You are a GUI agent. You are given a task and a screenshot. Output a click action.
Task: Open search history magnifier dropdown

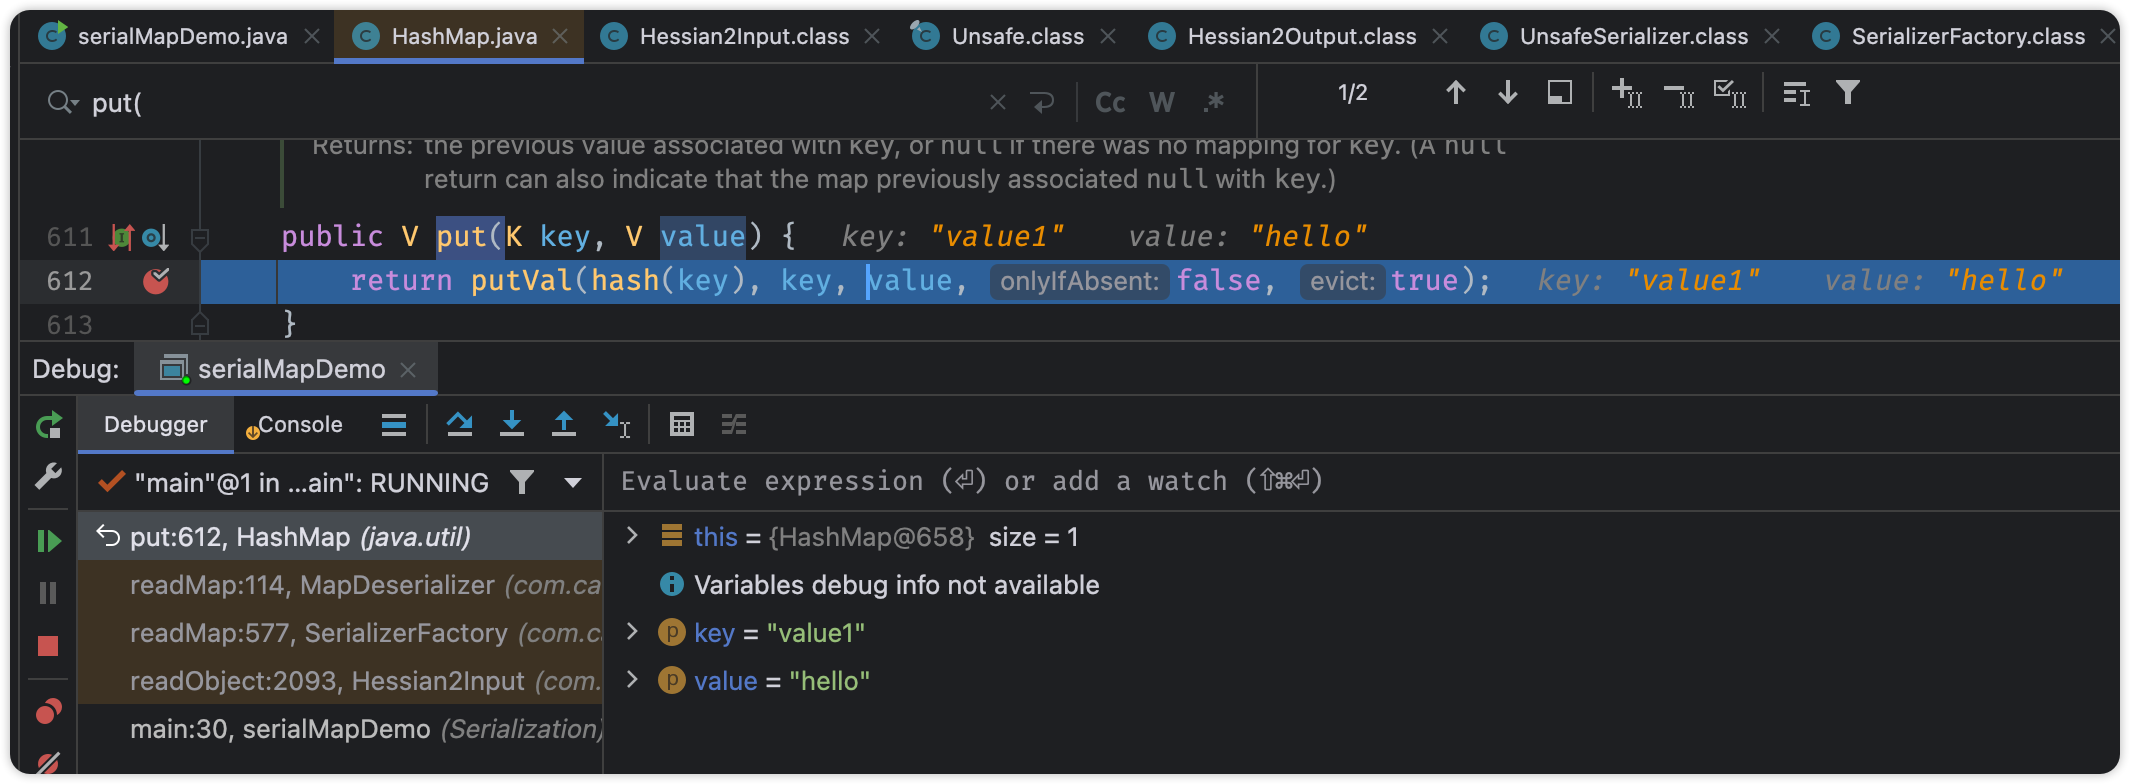tap(62, 102)
